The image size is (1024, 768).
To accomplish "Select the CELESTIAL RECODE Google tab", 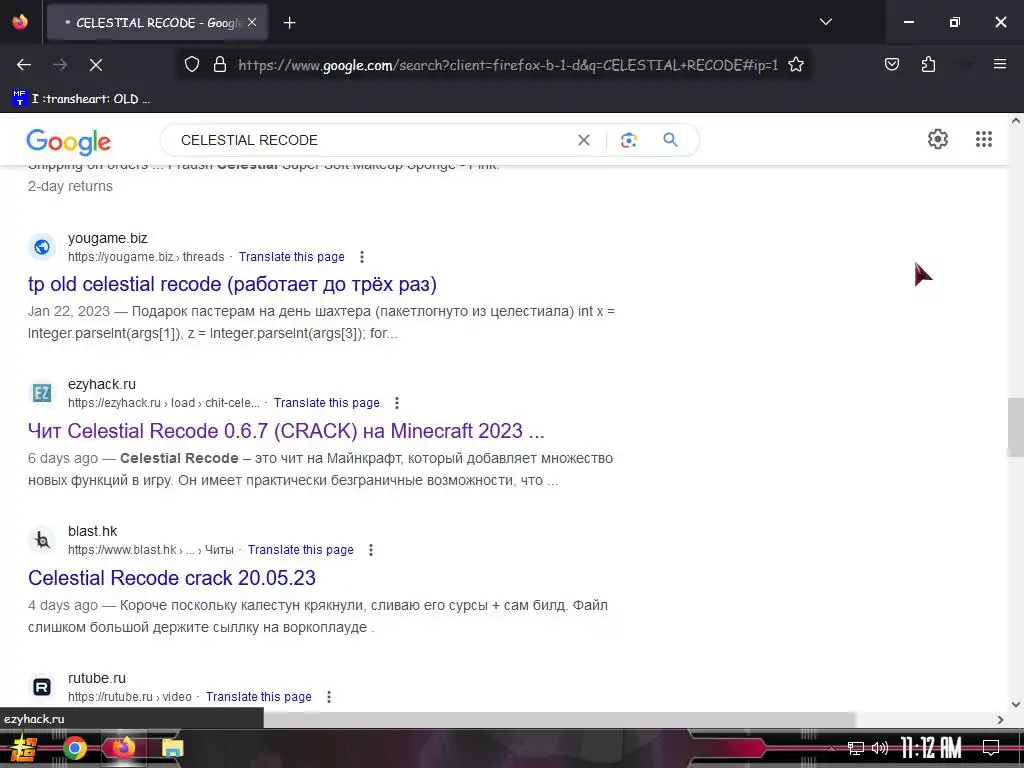I will [x=157, y=23].
